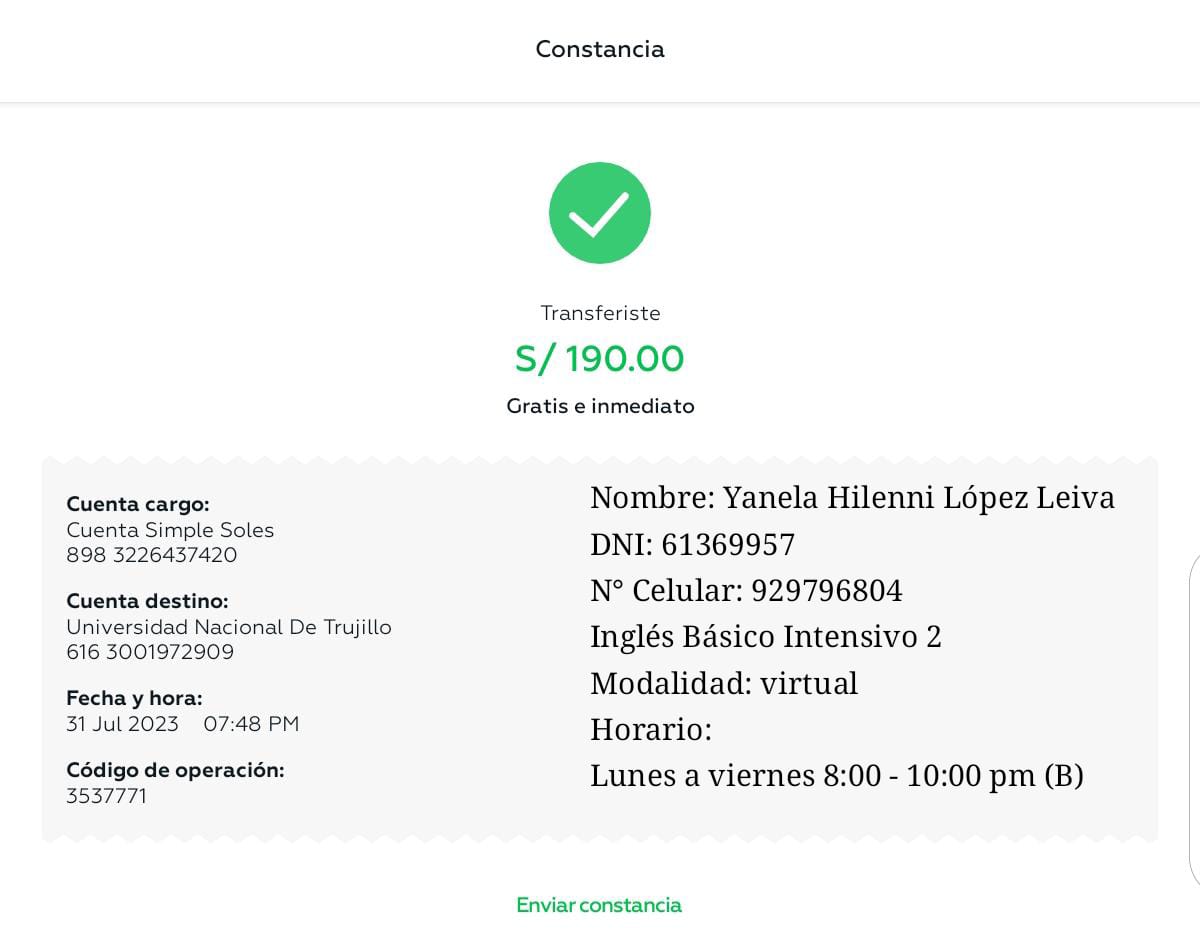Tap the Enviar constancia link
The image size is (1200, 951).
(599, 905)
